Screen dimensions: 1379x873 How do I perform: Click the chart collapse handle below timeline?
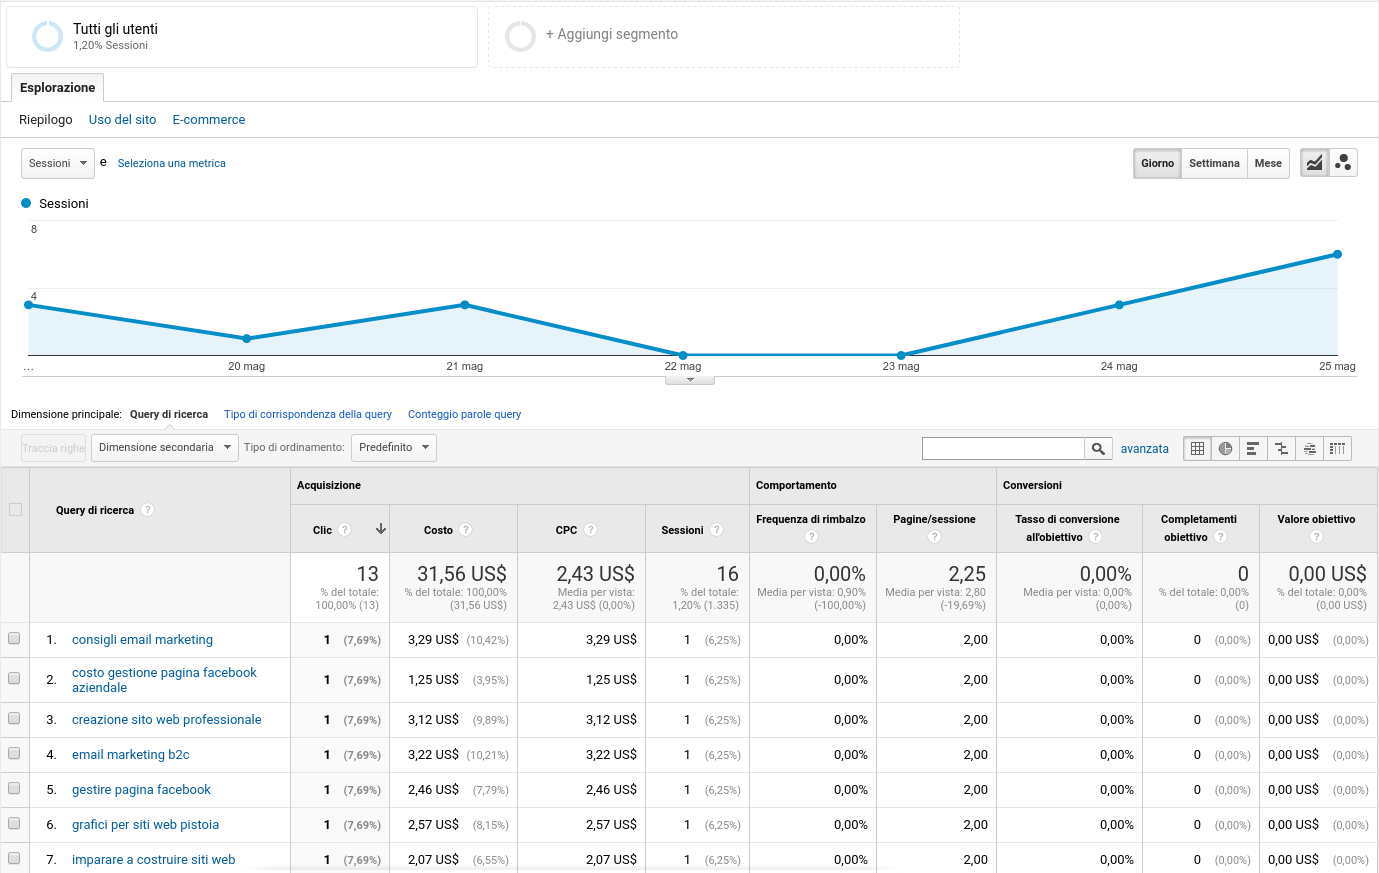(690, 380)
